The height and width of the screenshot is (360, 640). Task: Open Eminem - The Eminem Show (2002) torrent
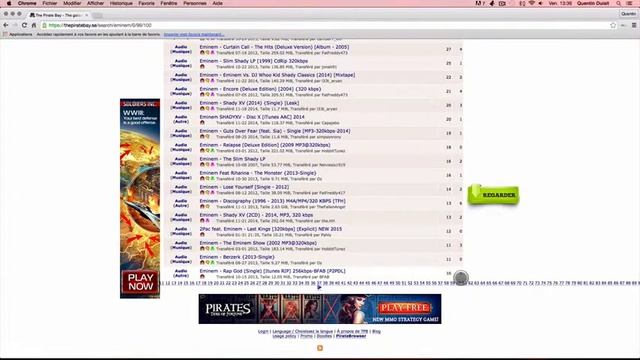tap(258, 243)
